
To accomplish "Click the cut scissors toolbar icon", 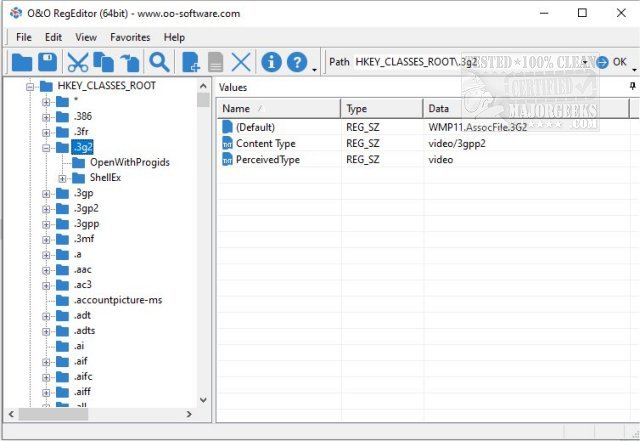I will click(x=78, y=62).
